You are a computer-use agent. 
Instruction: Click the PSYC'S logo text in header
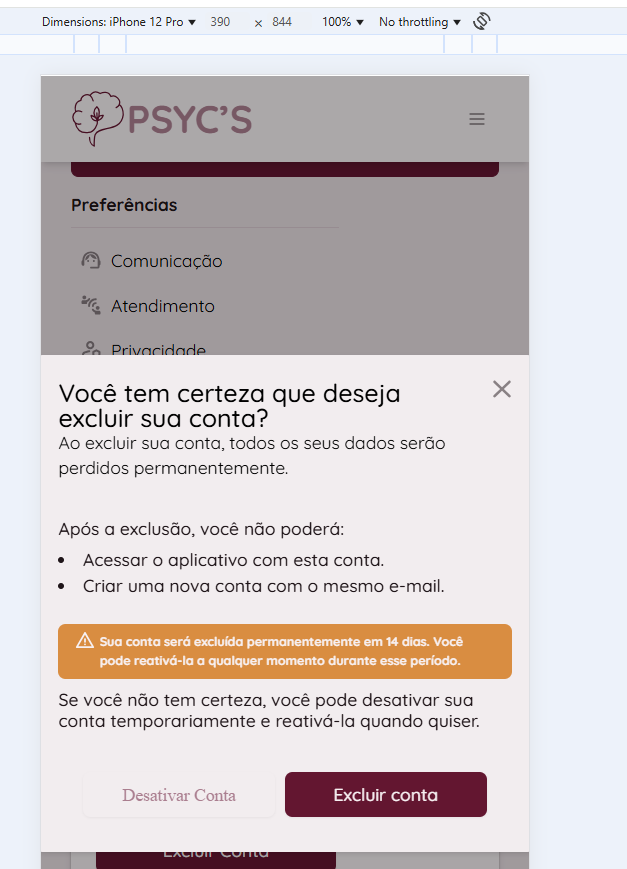coord(190,119)
